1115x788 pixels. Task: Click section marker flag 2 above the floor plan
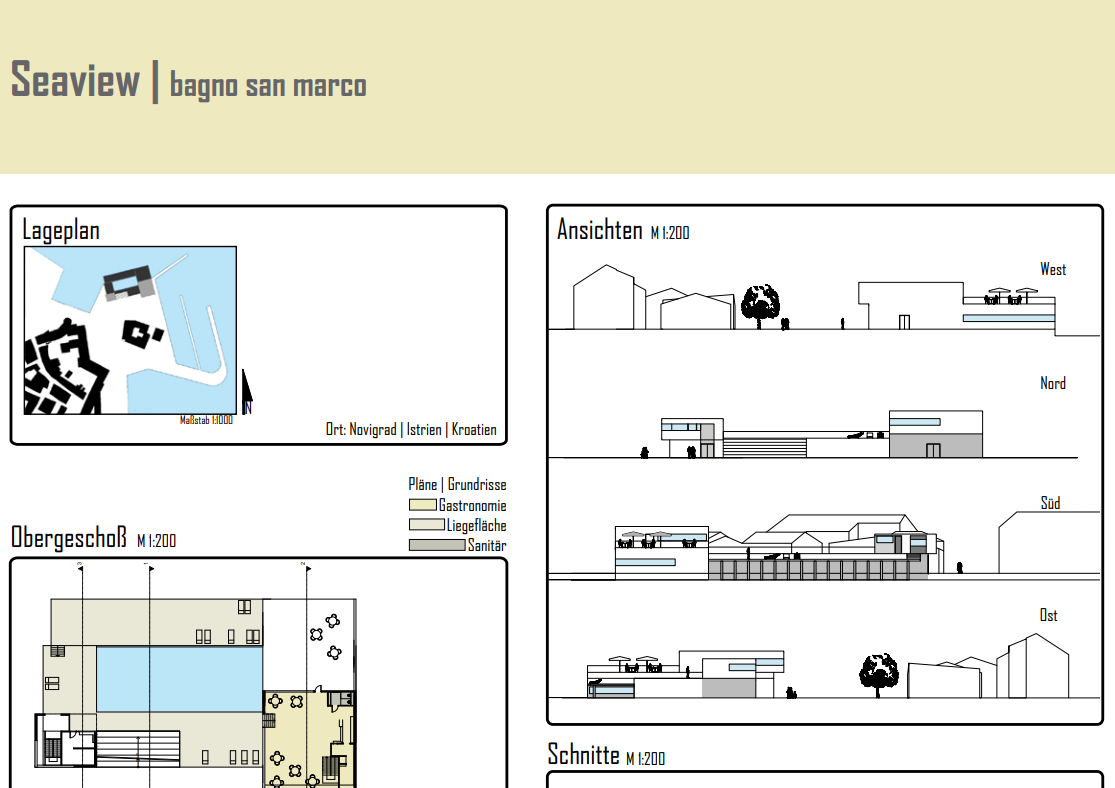click(305, 567)
